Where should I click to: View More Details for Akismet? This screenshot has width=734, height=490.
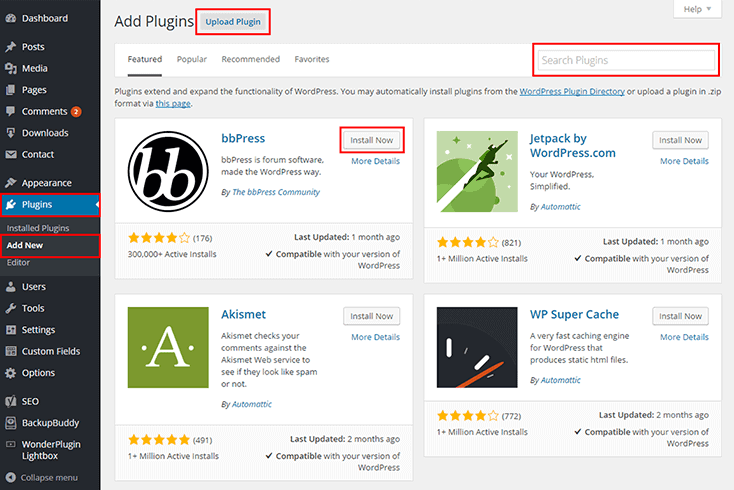pos(375,337)
